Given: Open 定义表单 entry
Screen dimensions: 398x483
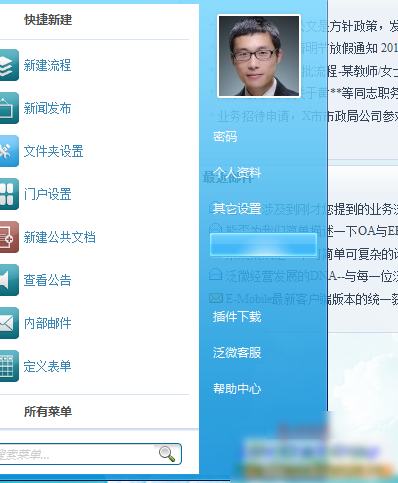Looking at the screenshot, I should (x=47, y=366).
